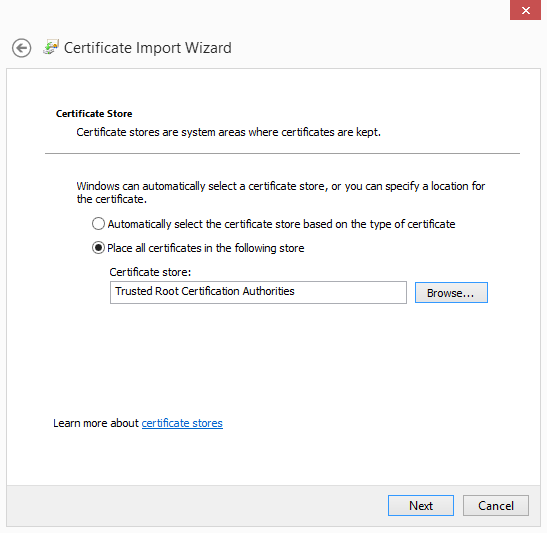
Task: Click 'Automatically select the certificate store' label text
Action: click(281, 224)
